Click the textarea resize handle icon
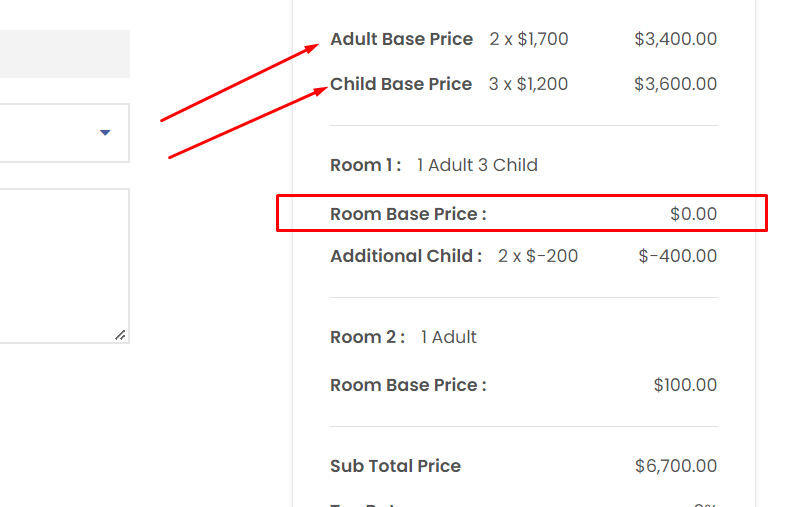 click(120, 335)
